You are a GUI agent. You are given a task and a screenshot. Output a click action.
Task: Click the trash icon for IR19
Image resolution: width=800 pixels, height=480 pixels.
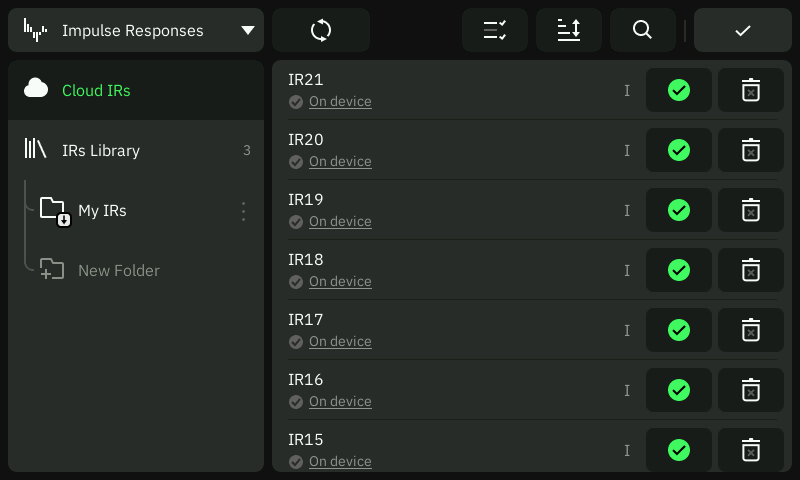point(750,211)
